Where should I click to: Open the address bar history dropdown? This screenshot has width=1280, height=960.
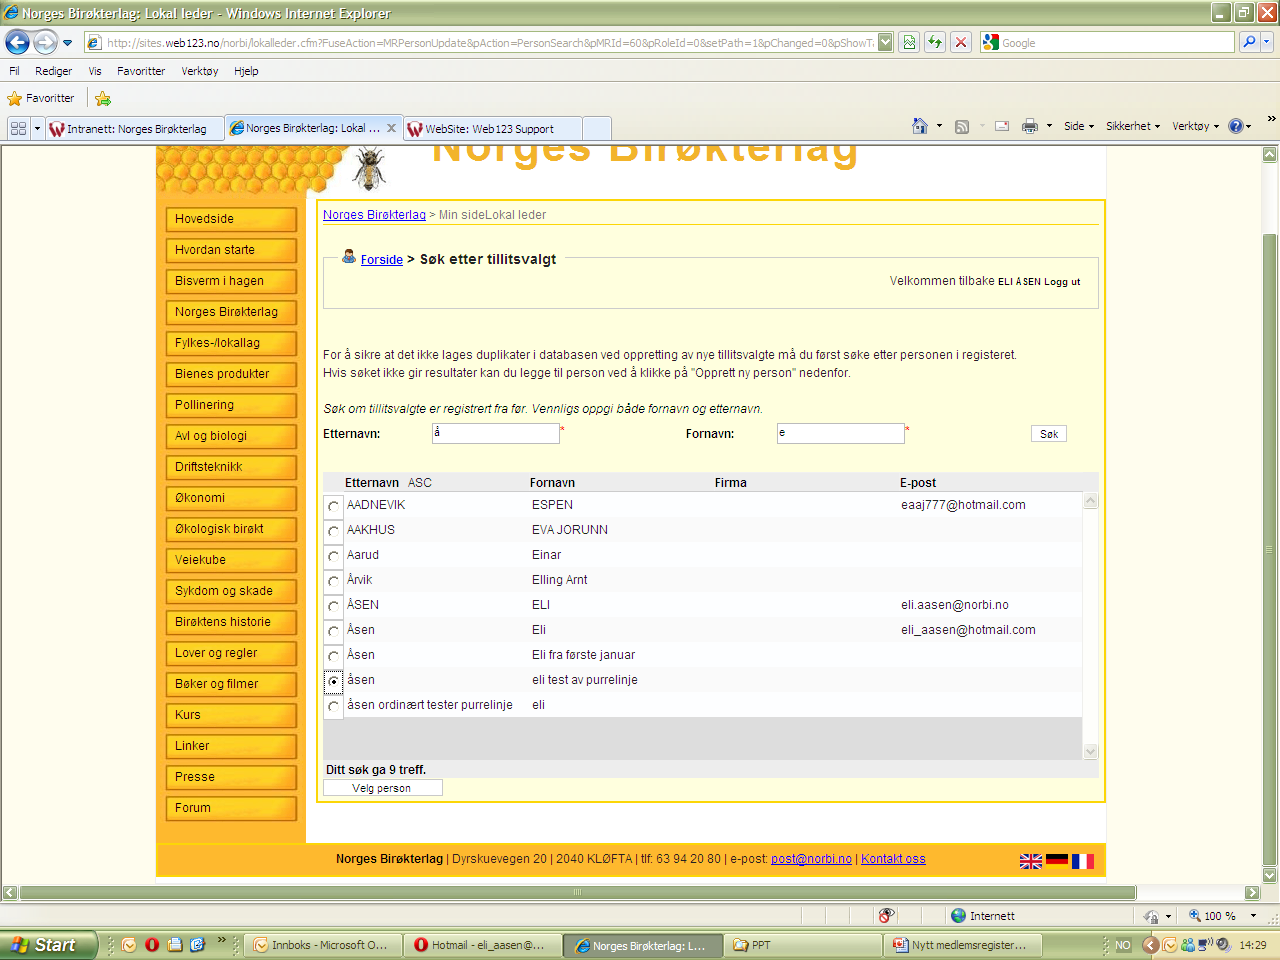(885, 42)
